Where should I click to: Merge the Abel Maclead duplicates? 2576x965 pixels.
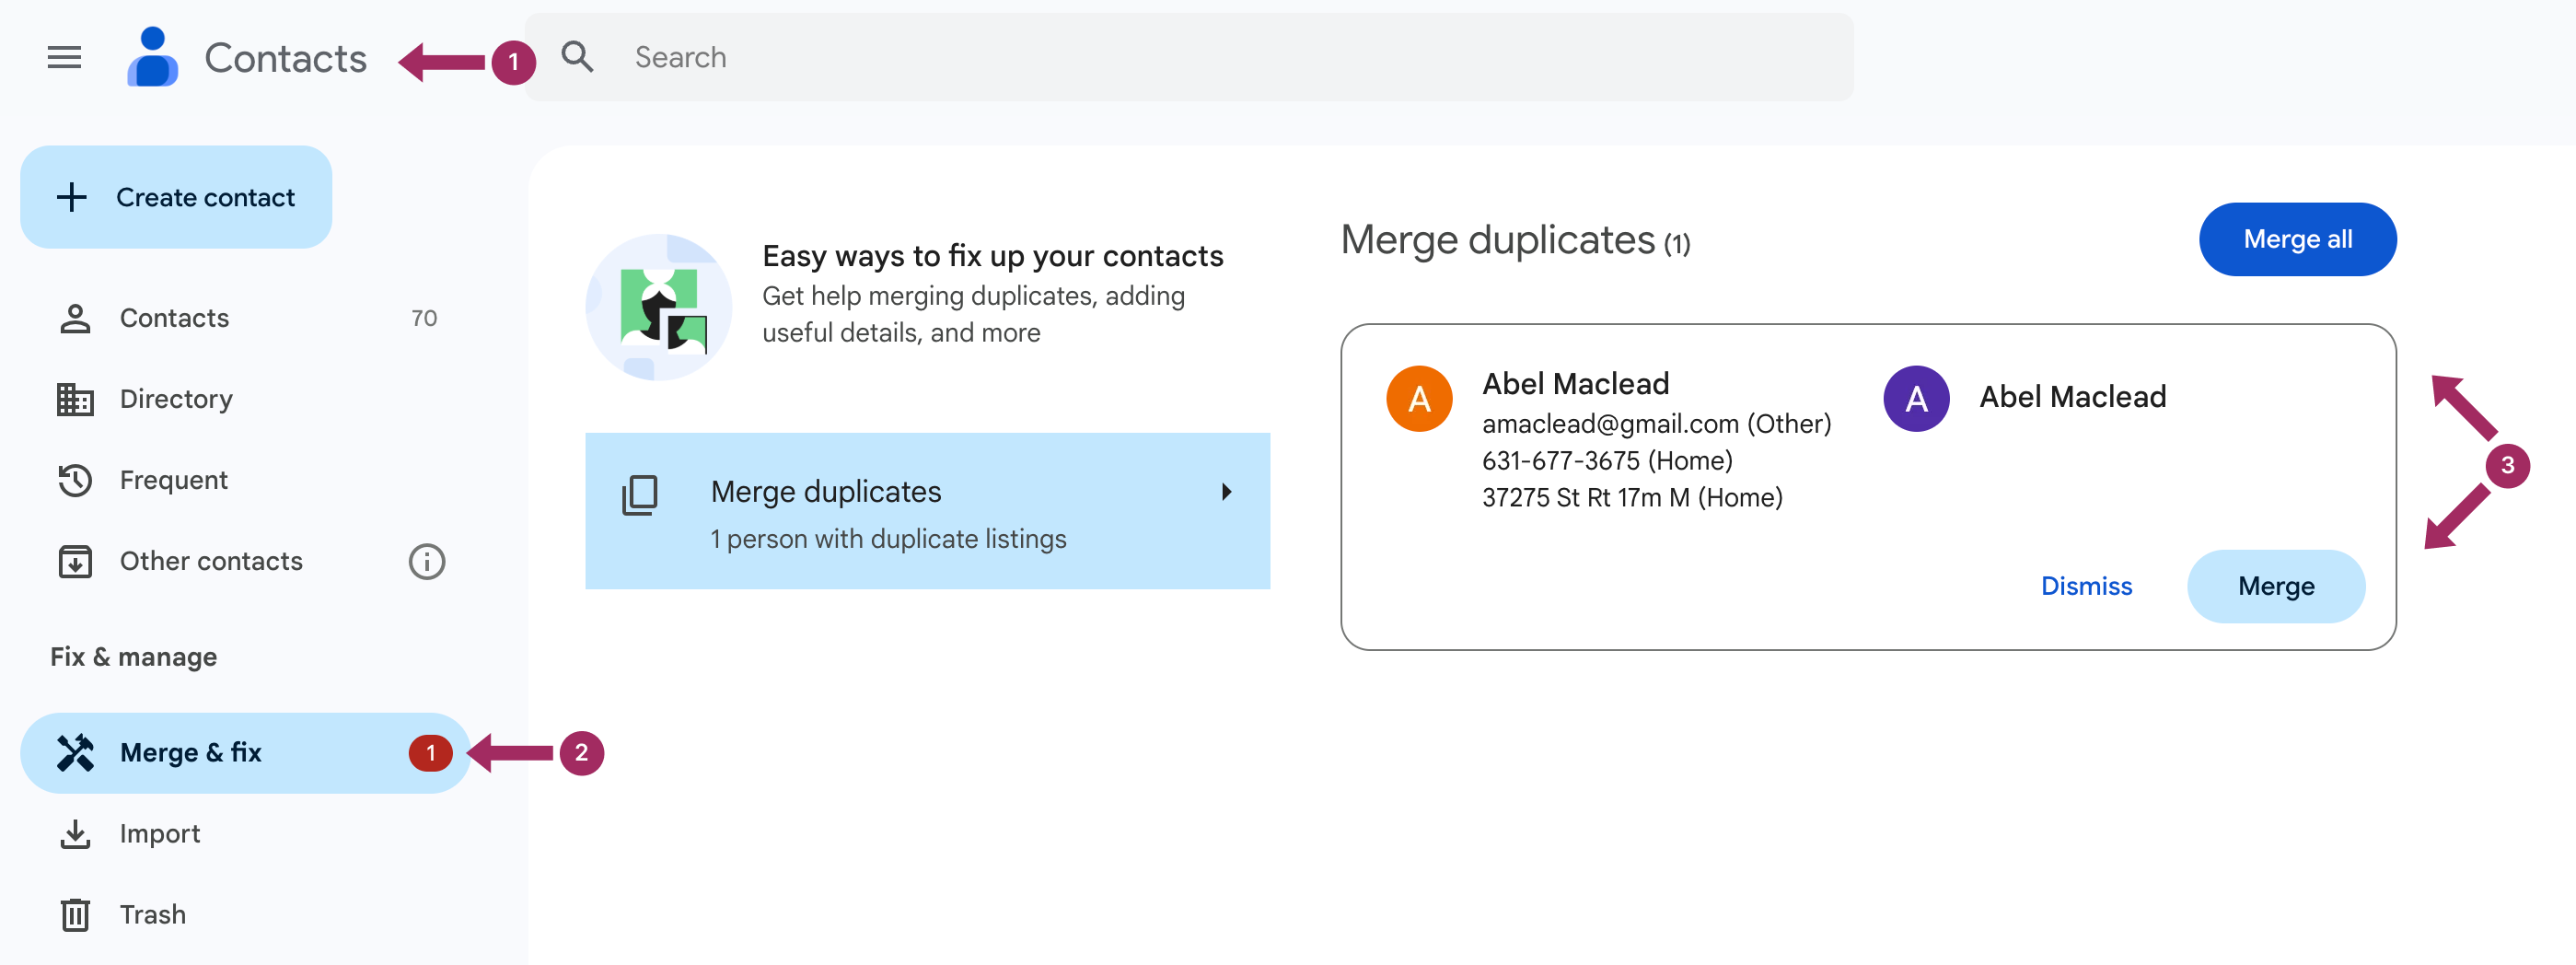click(2275, 586)
